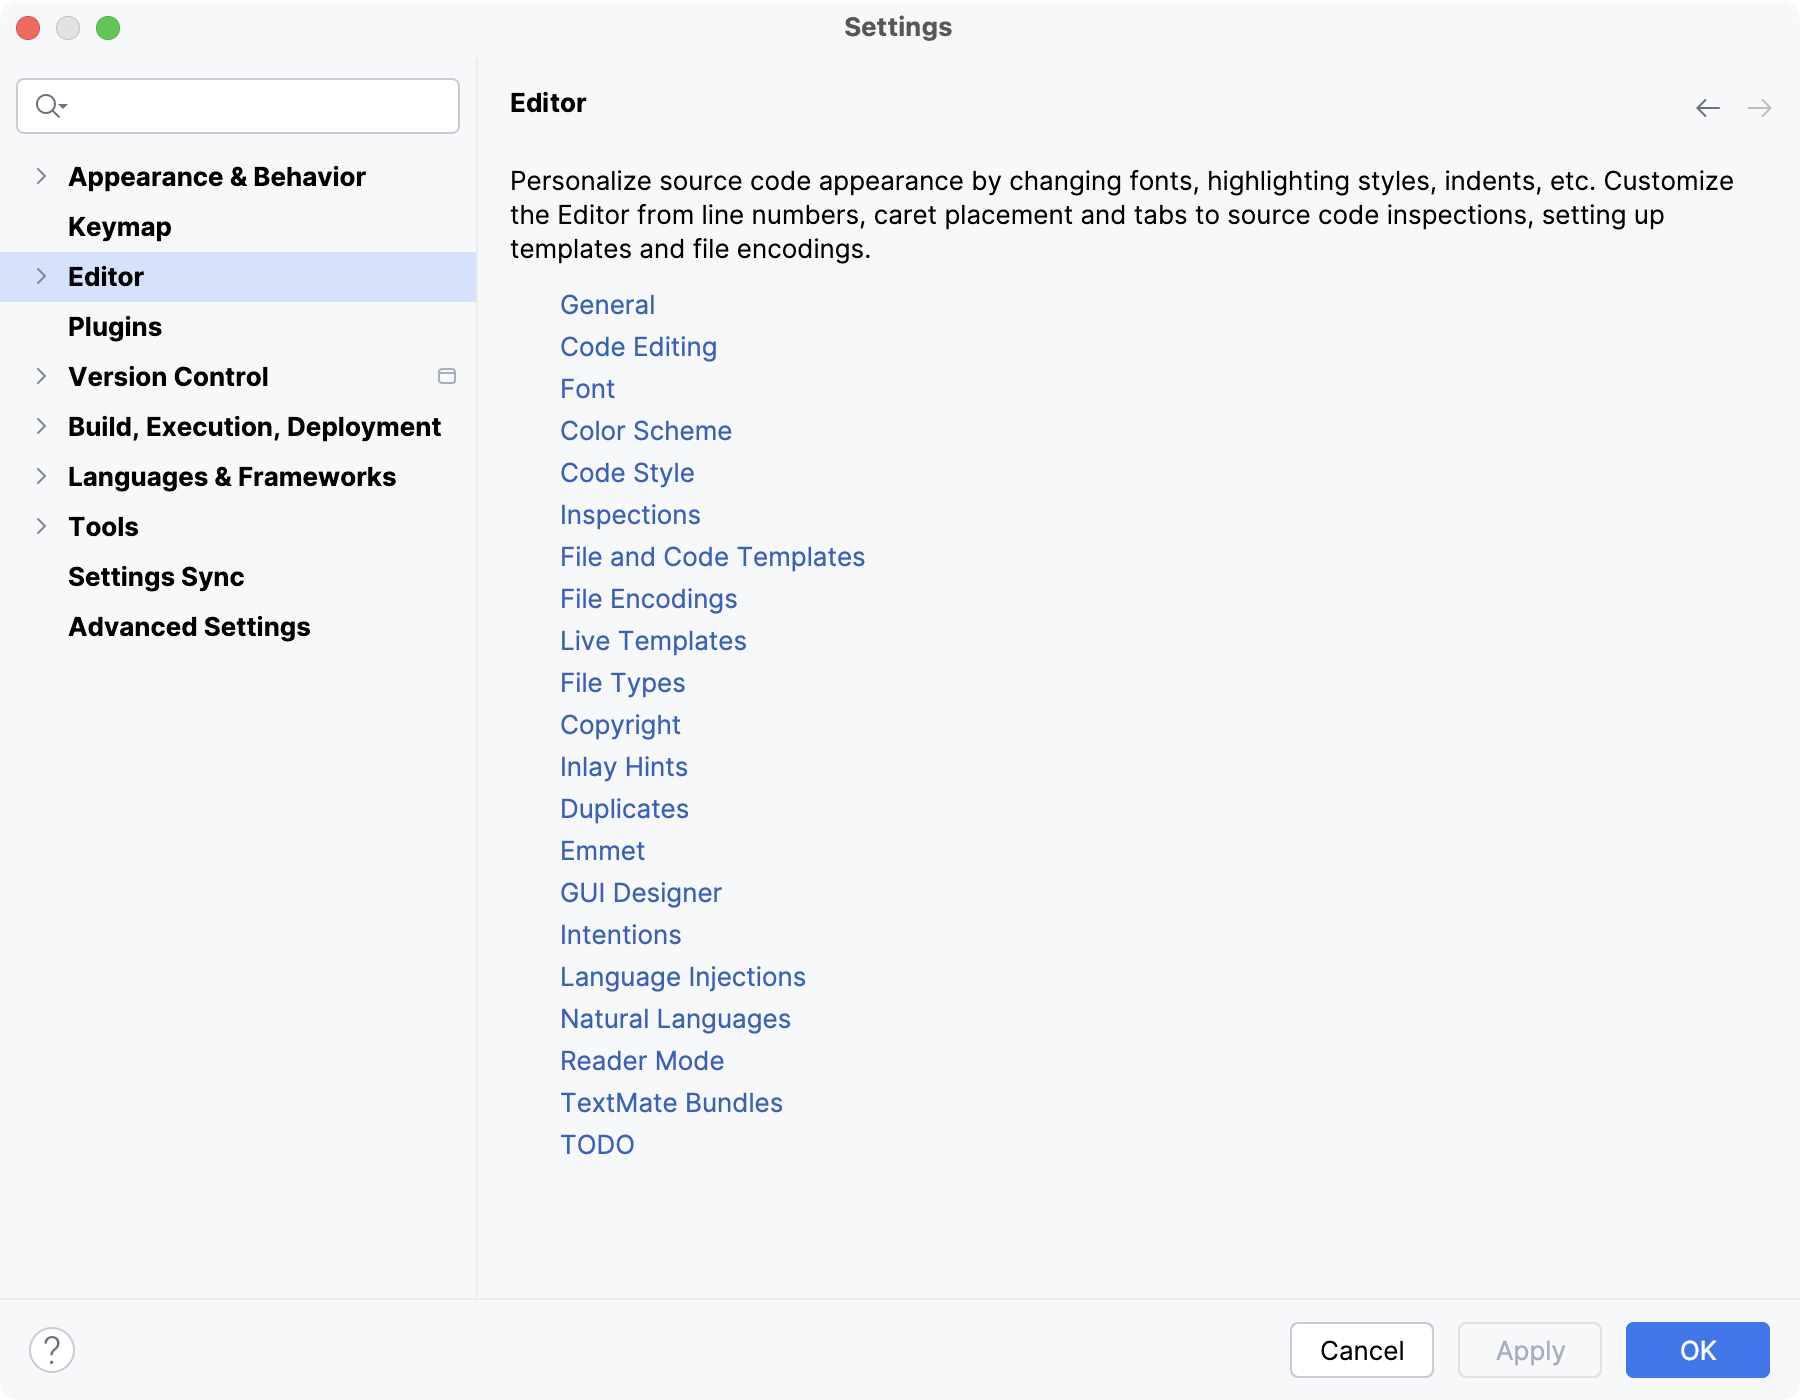Click the icon next to Version Control
The height and width of the screenshot is (1400, 1800).
coord(447,376)
